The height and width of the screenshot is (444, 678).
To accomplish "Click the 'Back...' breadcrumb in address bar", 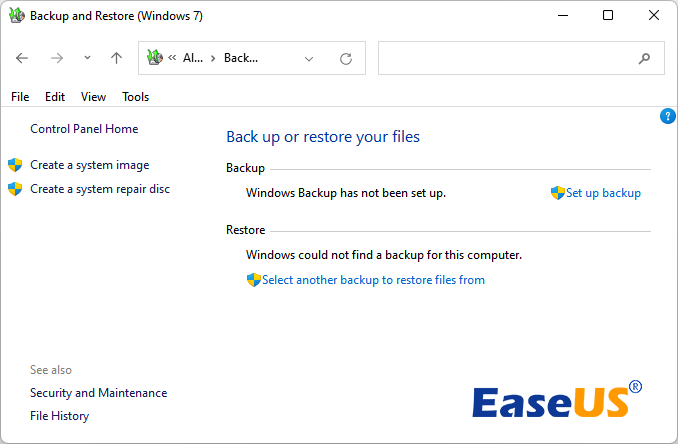I will 241,58.
